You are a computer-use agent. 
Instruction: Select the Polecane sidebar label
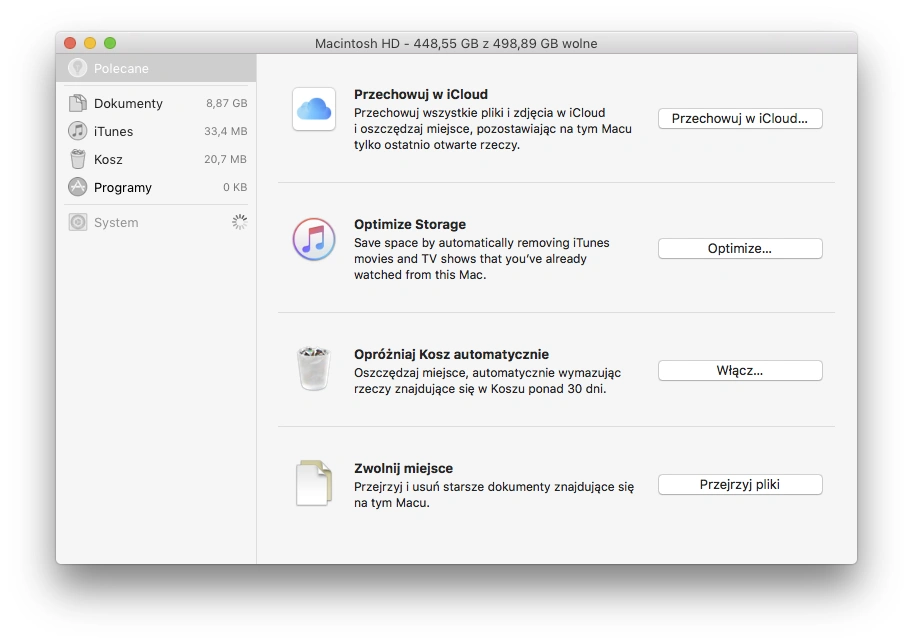tap(121, 69)
